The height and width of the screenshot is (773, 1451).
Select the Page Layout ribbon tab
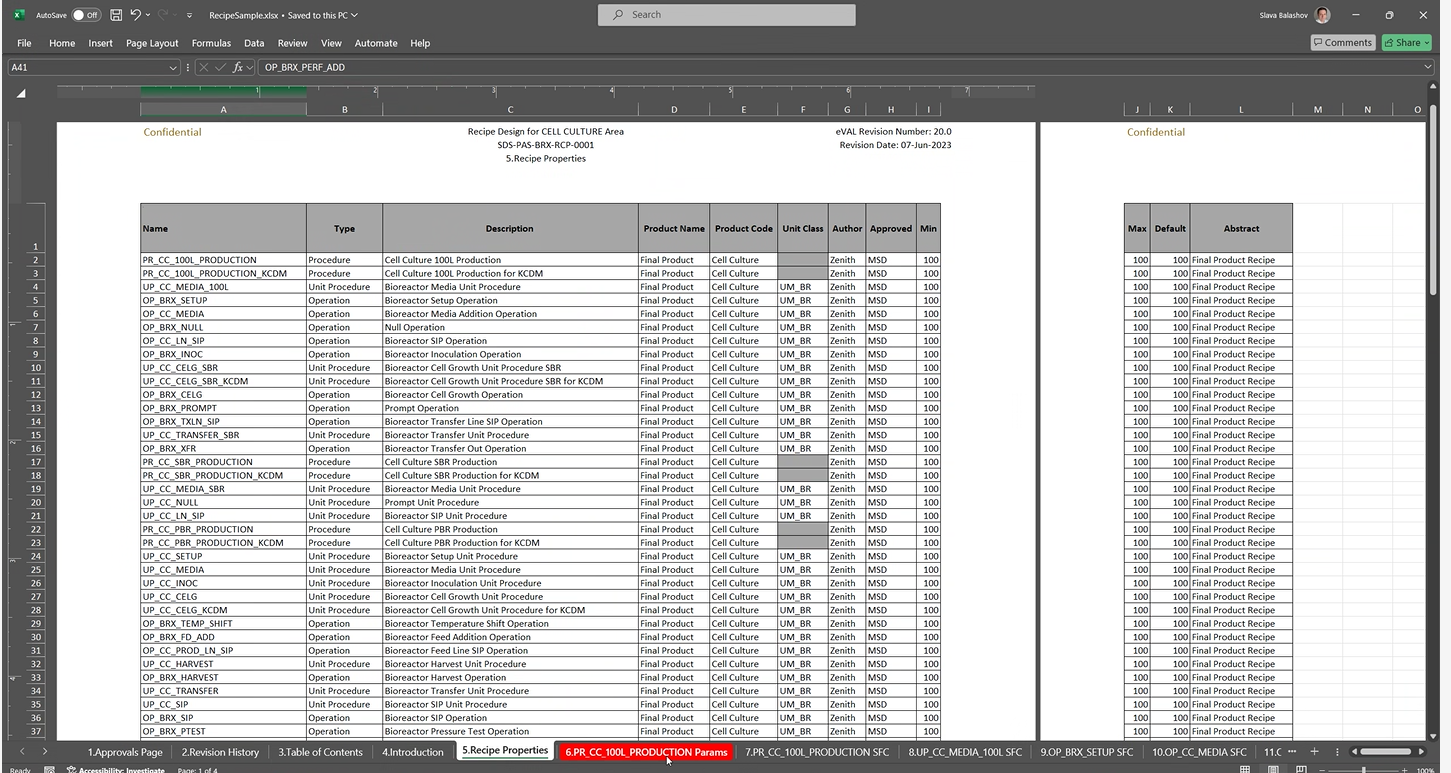coord(152,43)
